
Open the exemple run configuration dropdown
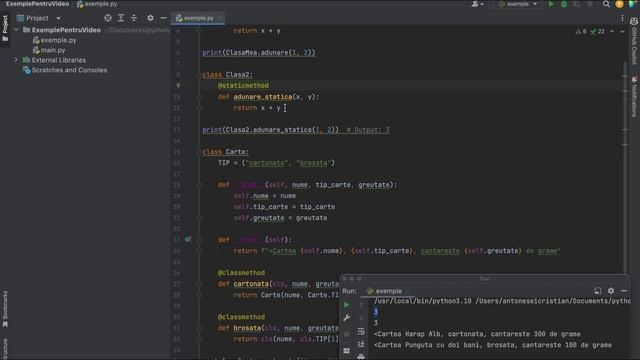[518, 4]
